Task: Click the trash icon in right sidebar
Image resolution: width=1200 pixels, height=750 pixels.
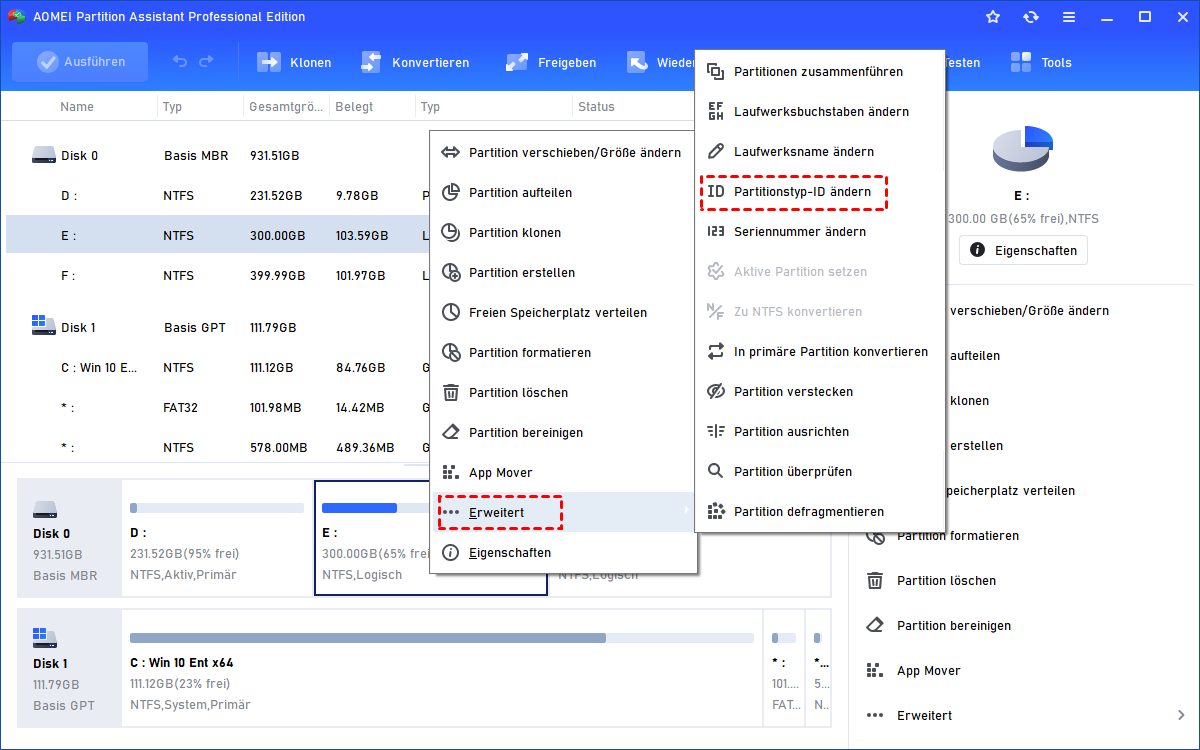Action: point(875,581)
